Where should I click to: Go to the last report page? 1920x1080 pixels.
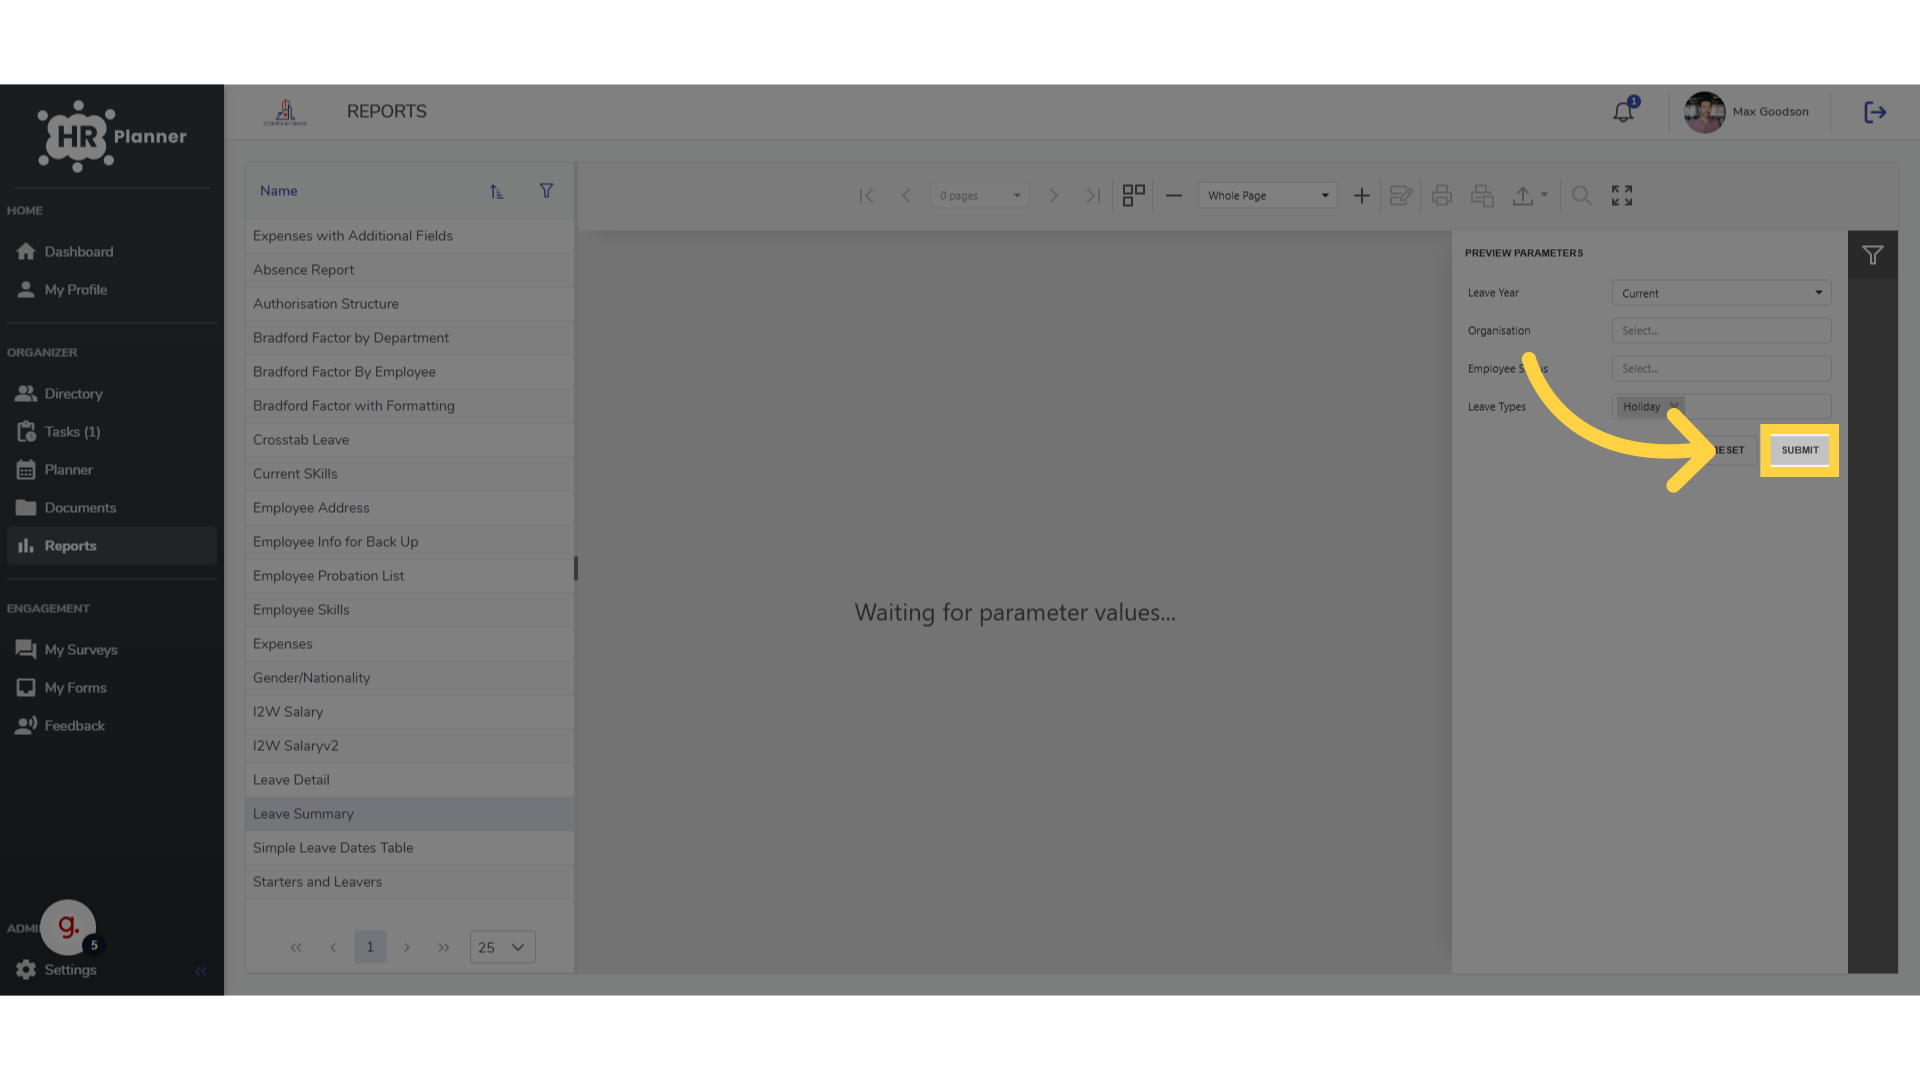[1093, 196]
